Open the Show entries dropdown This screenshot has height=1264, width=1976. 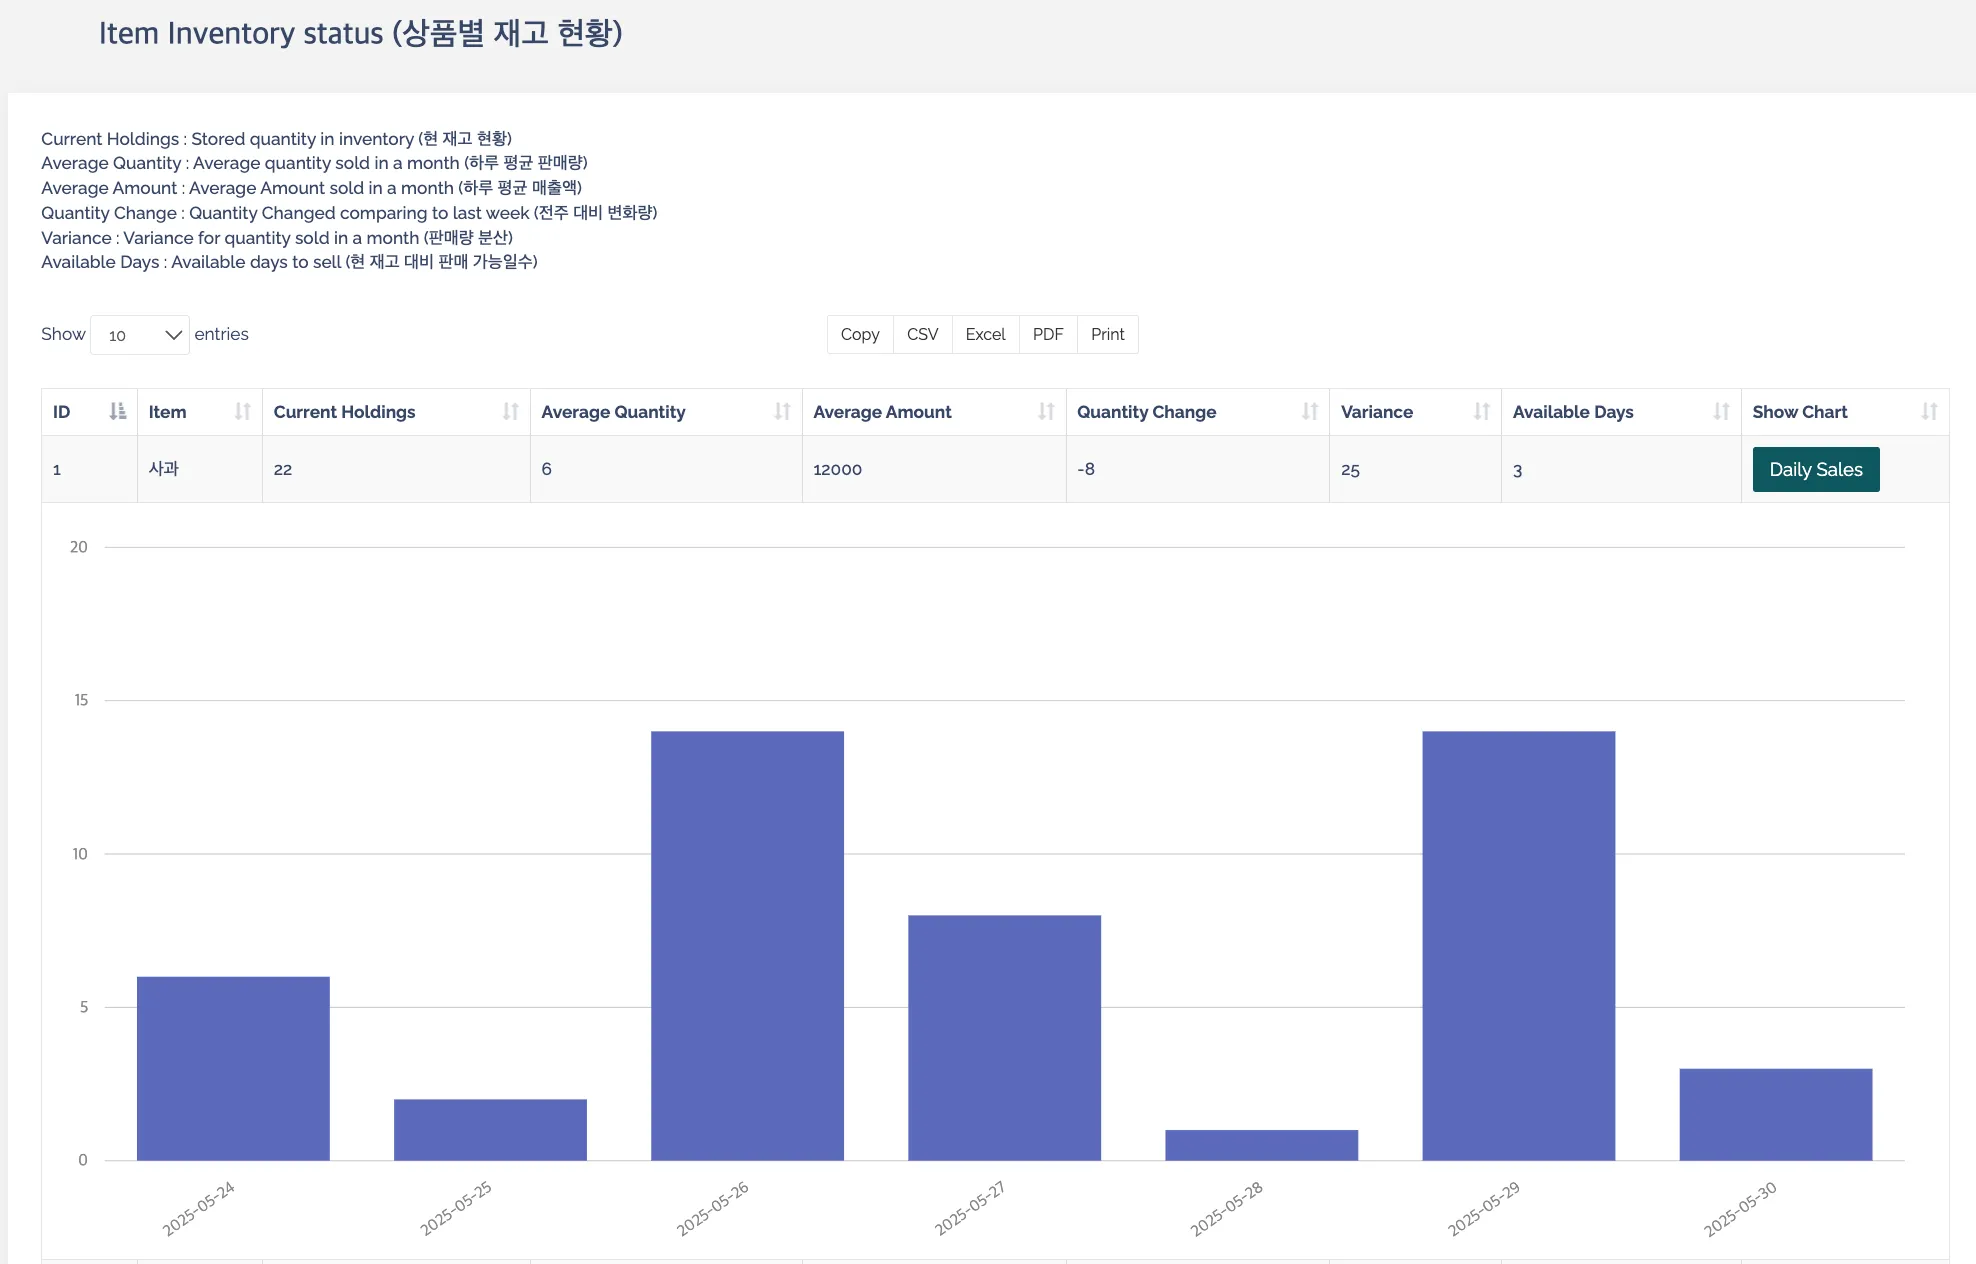click(x=139, y=335)
